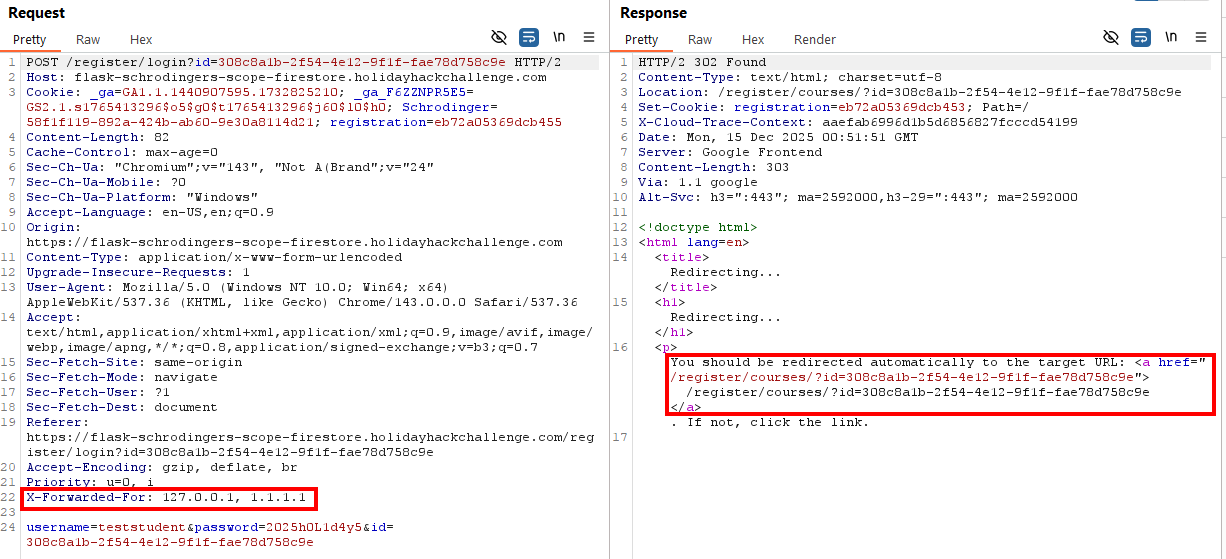Switch to the Hex tab in Response
This screenshot has width=1226, height=559.
[753, 40]
